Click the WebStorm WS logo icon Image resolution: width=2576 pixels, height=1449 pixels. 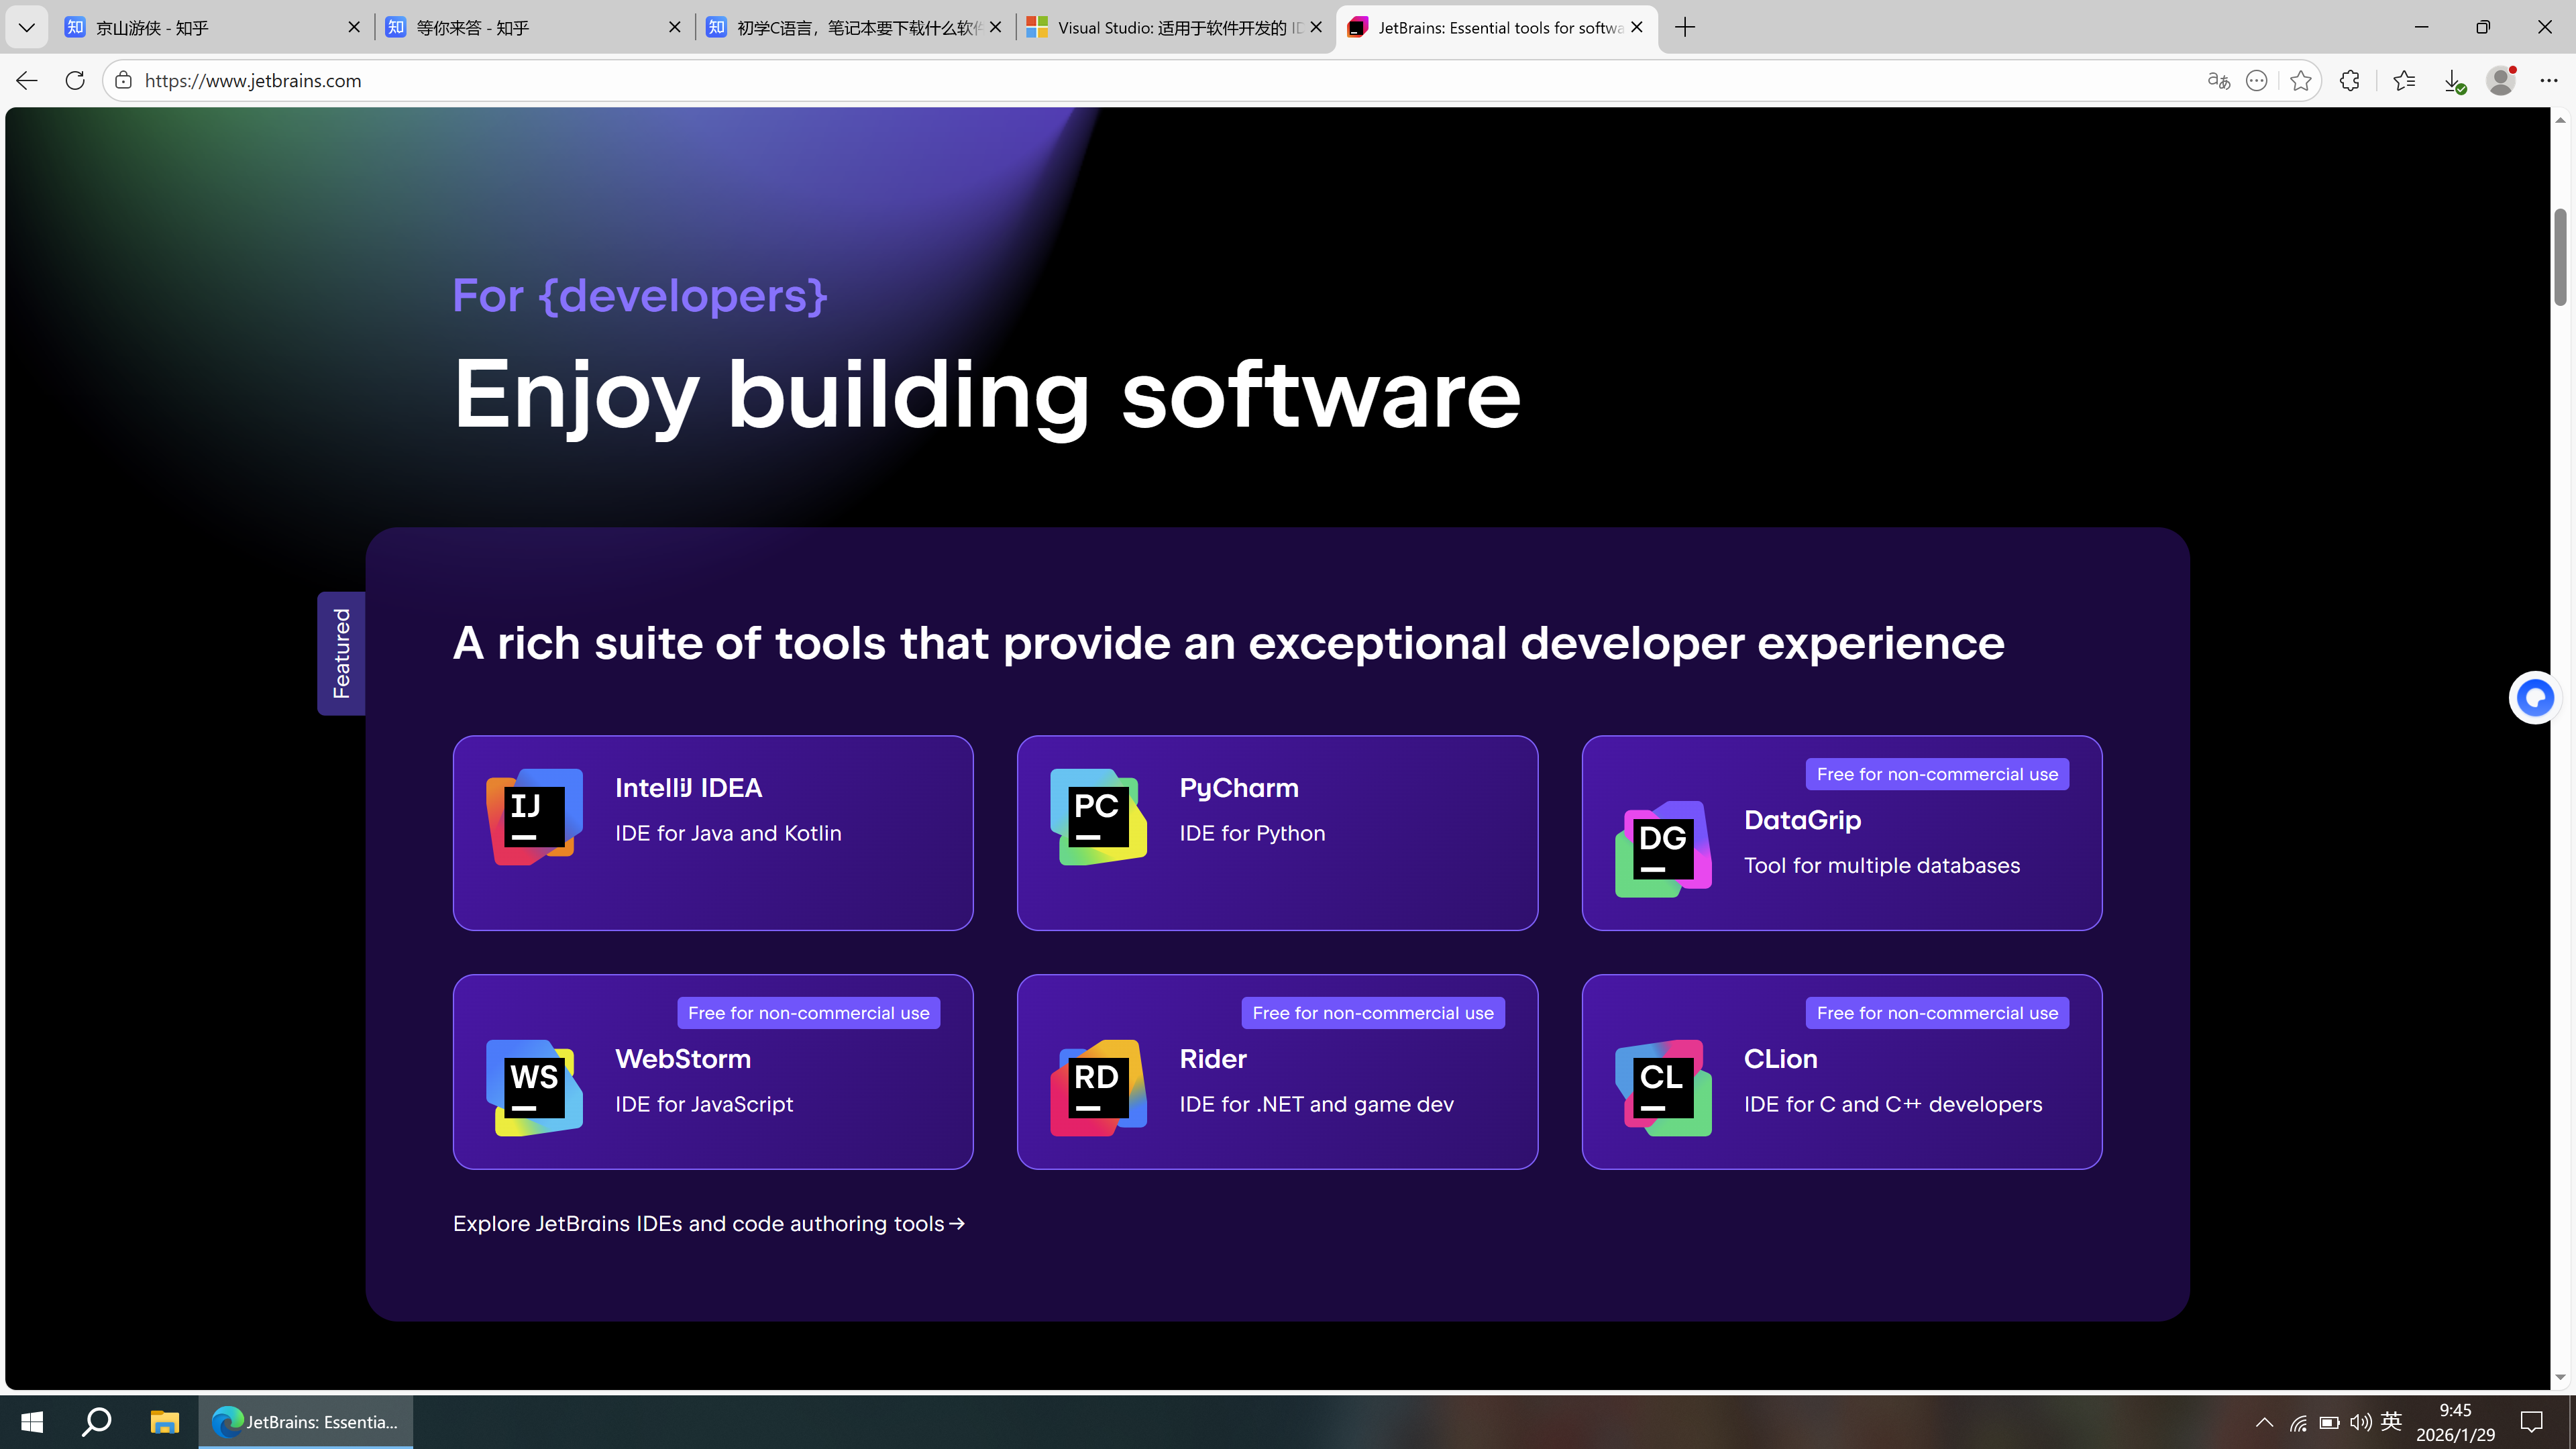click(x=534, y=1088)
